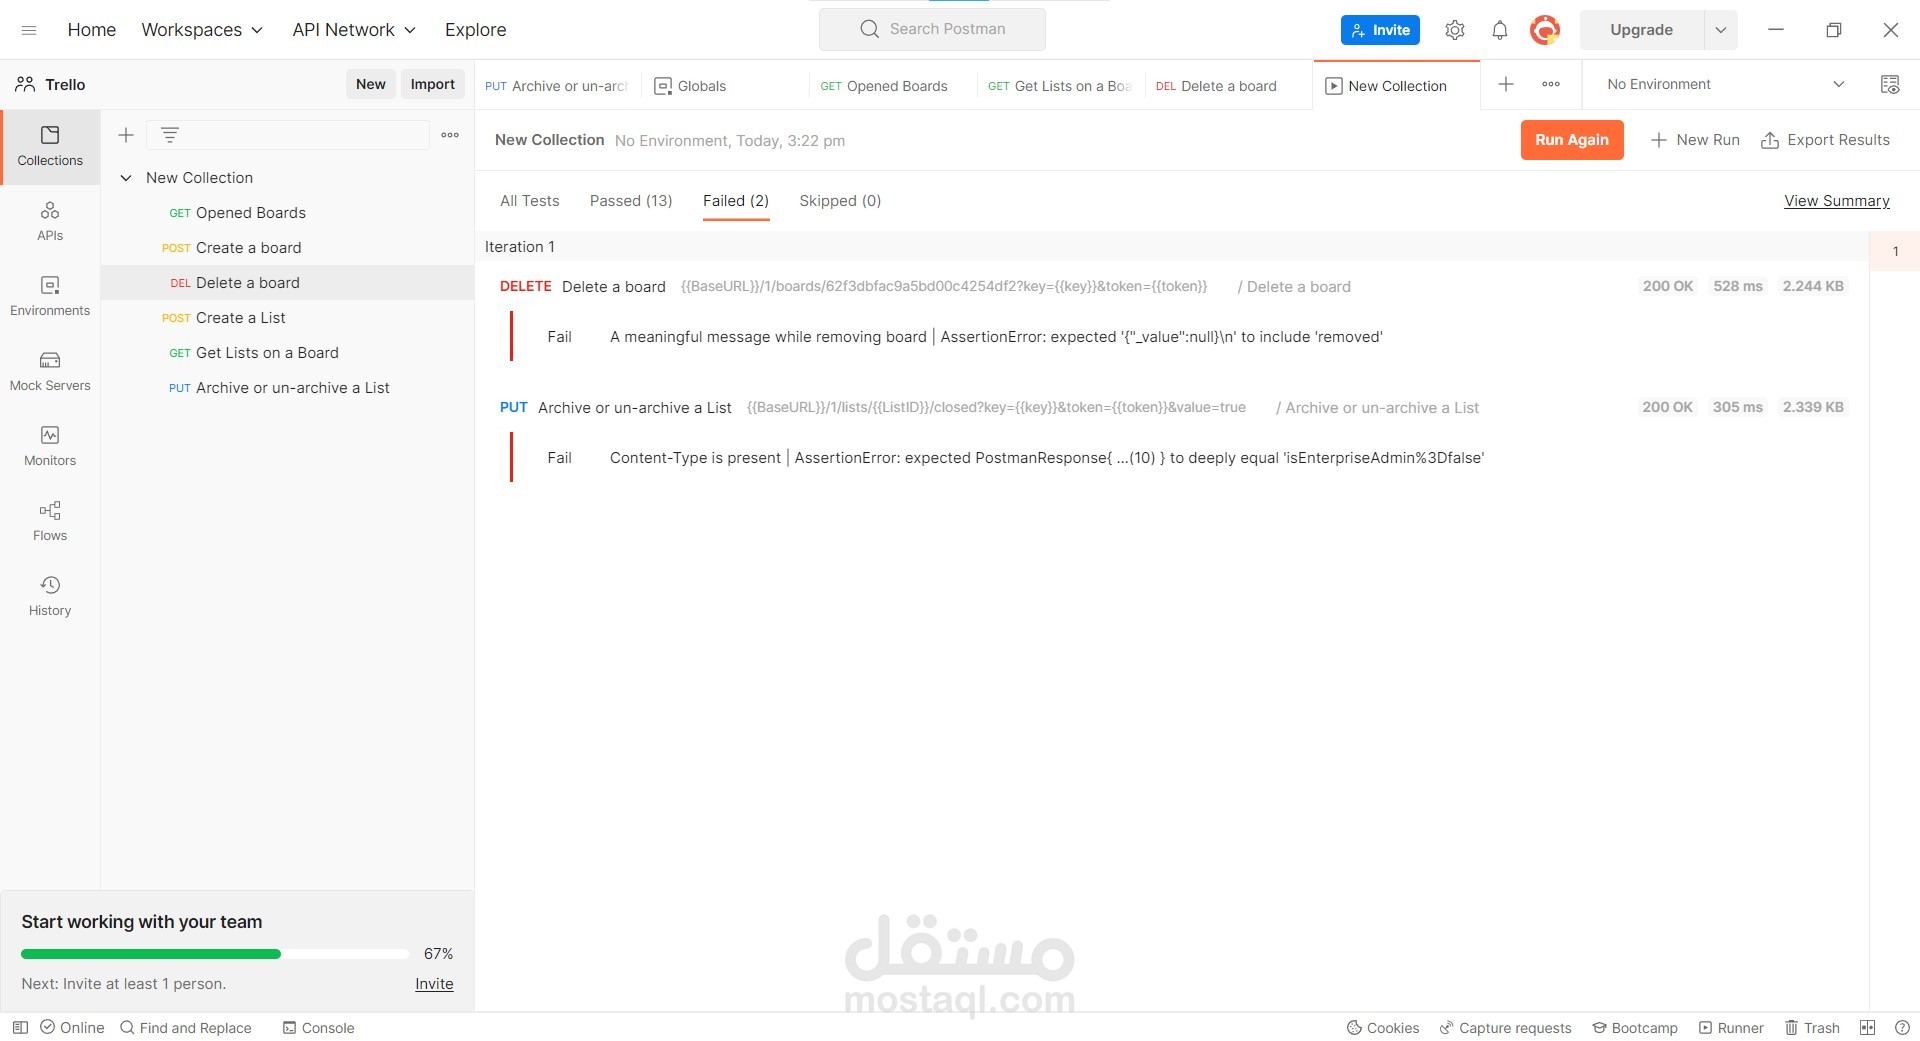Open Console from status bar
1920x1041 pixels.
pos(318,1027)
